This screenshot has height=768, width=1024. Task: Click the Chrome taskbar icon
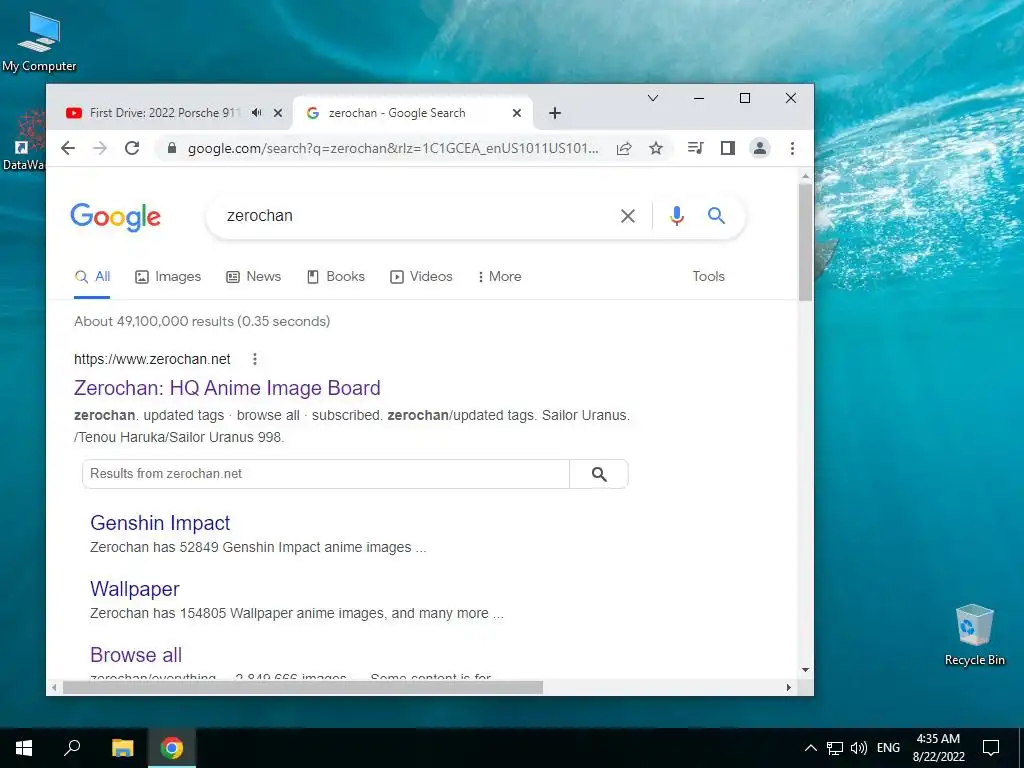coord(172,748)
